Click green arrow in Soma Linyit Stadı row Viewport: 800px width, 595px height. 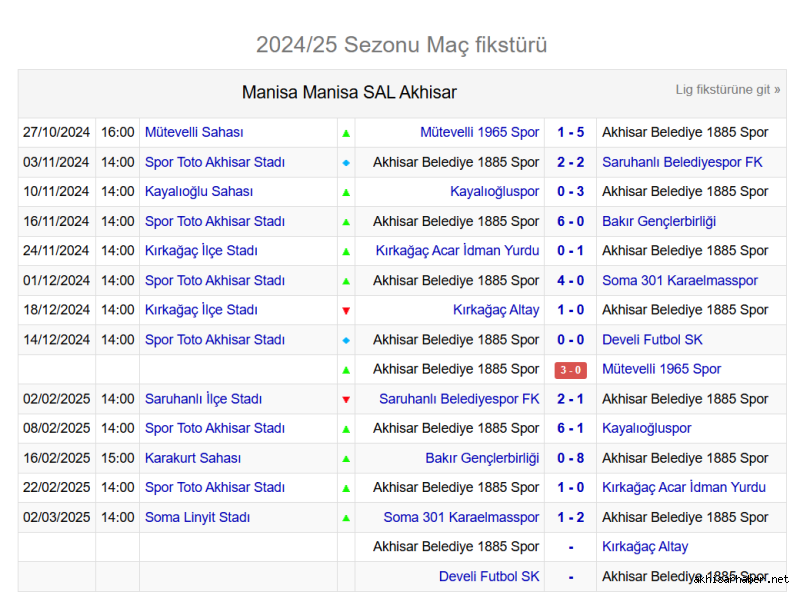point(346,518)
